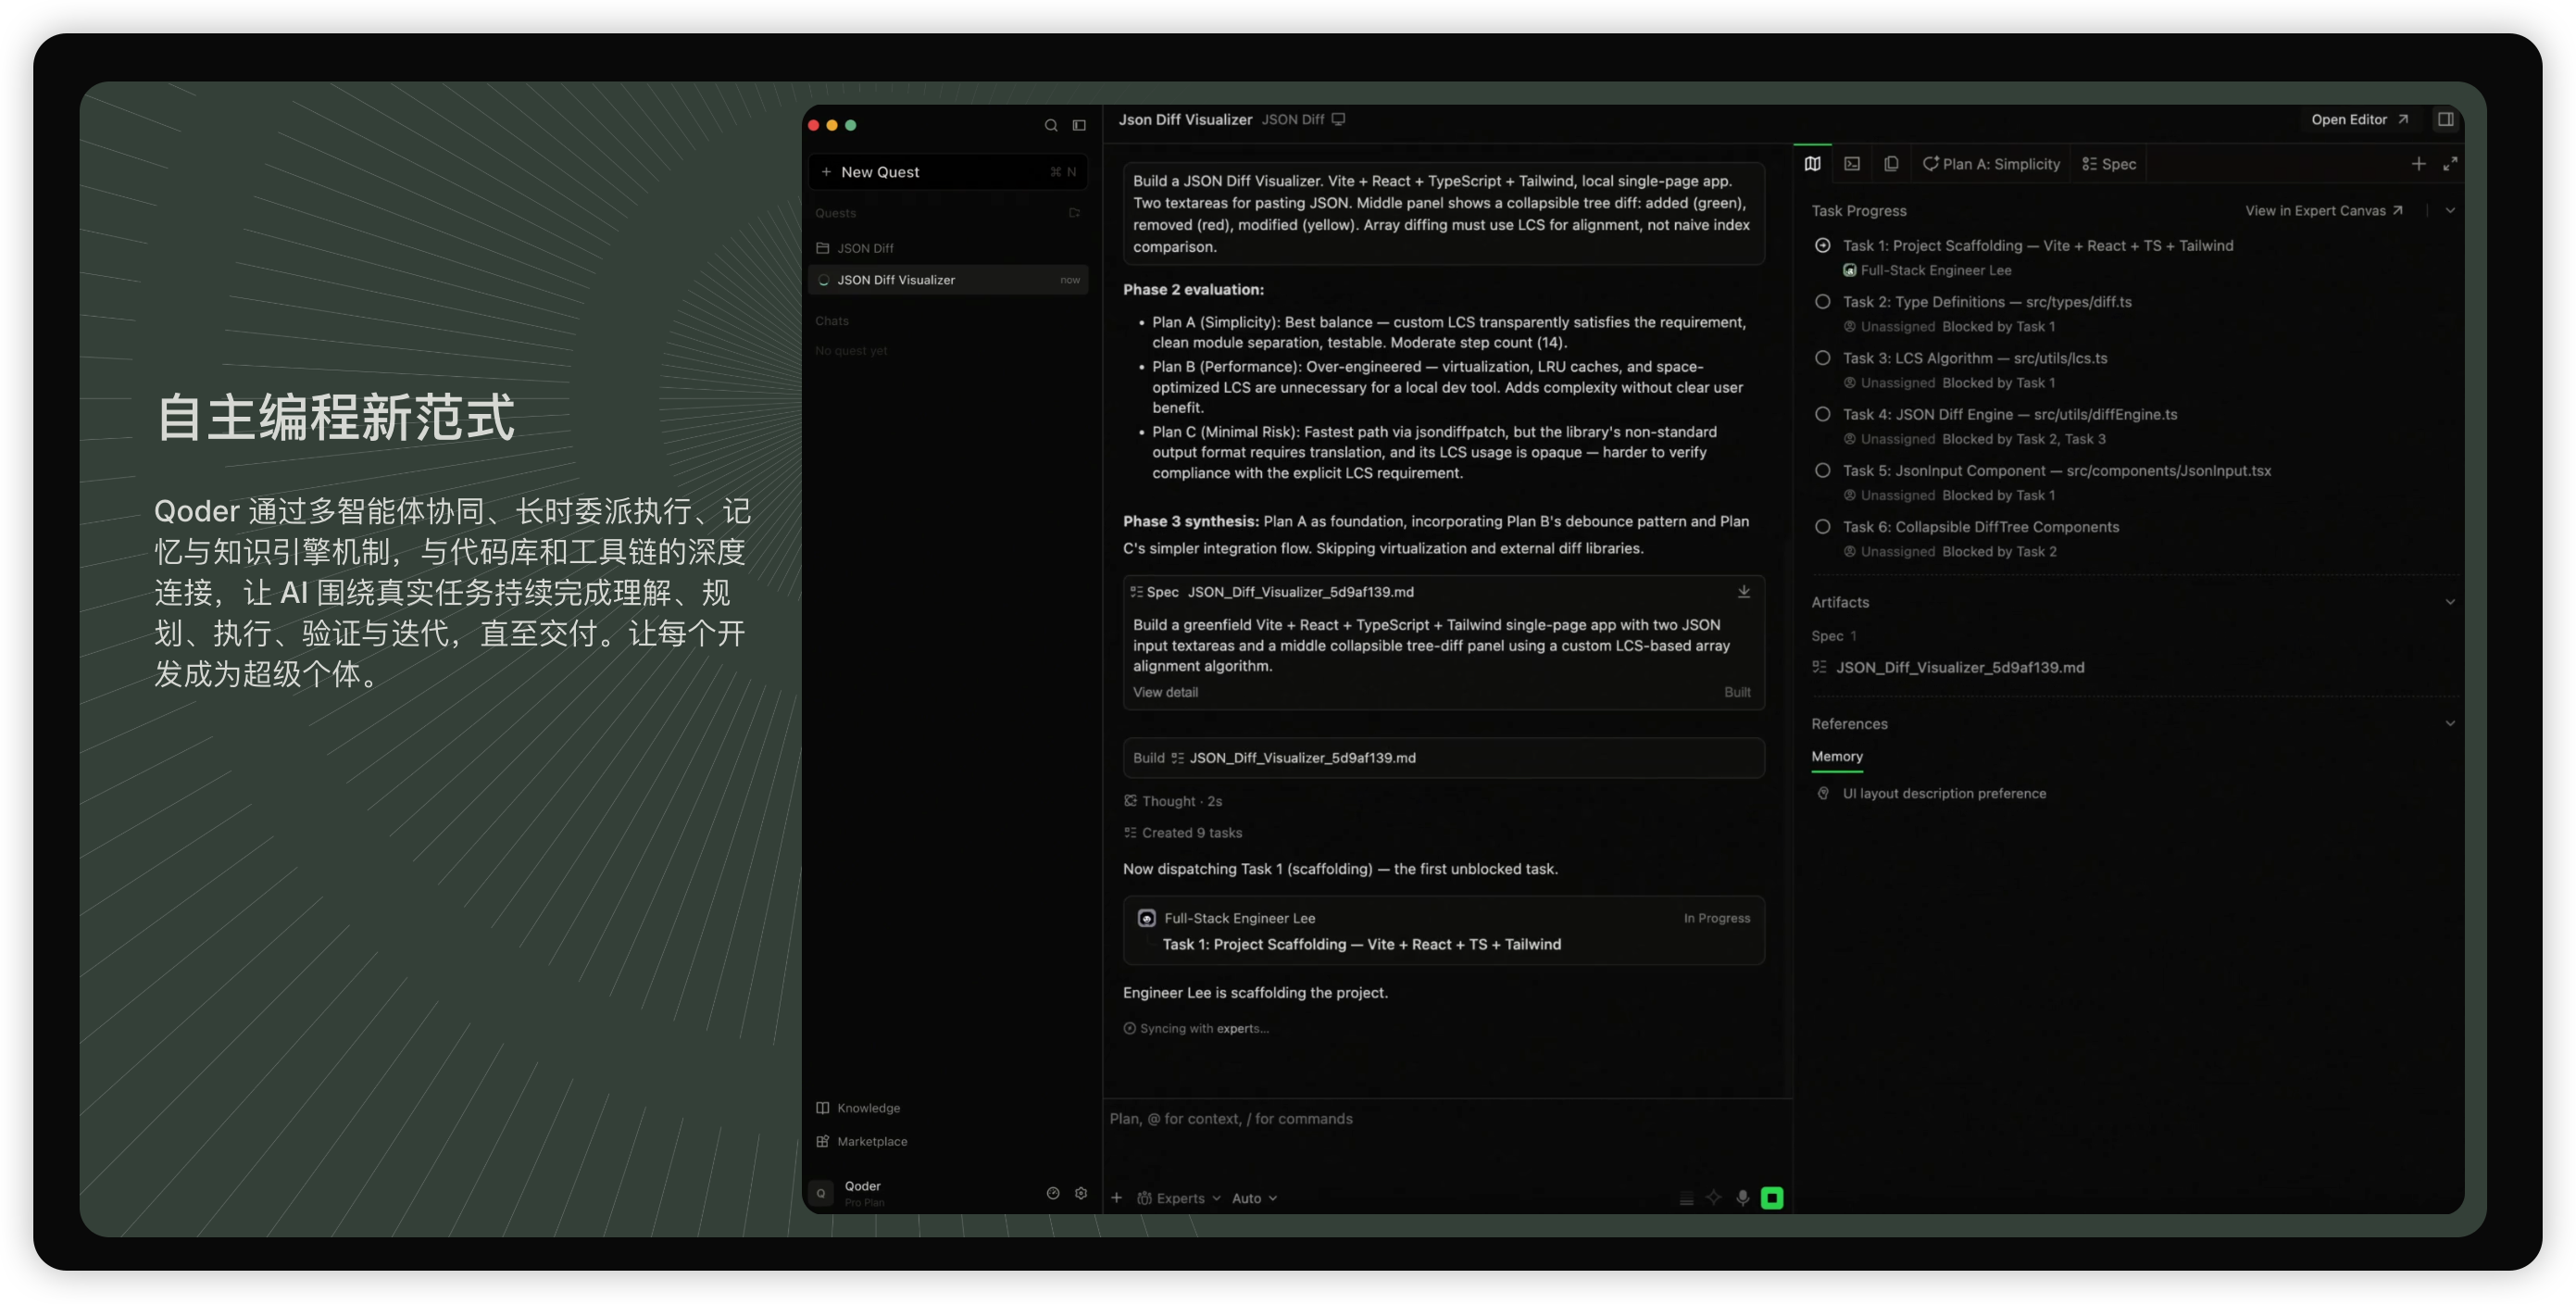Expand the right panel to fullscreen

2450,164
